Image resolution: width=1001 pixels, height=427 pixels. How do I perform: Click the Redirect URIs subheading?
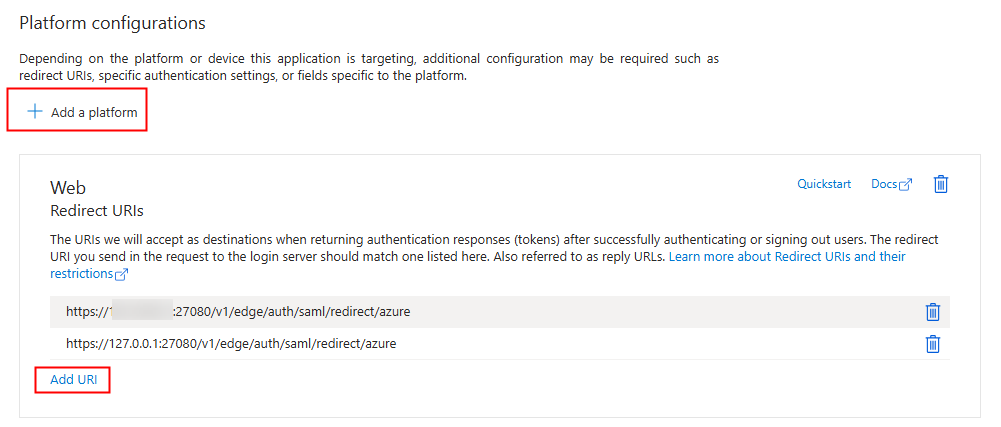[97, 210]
